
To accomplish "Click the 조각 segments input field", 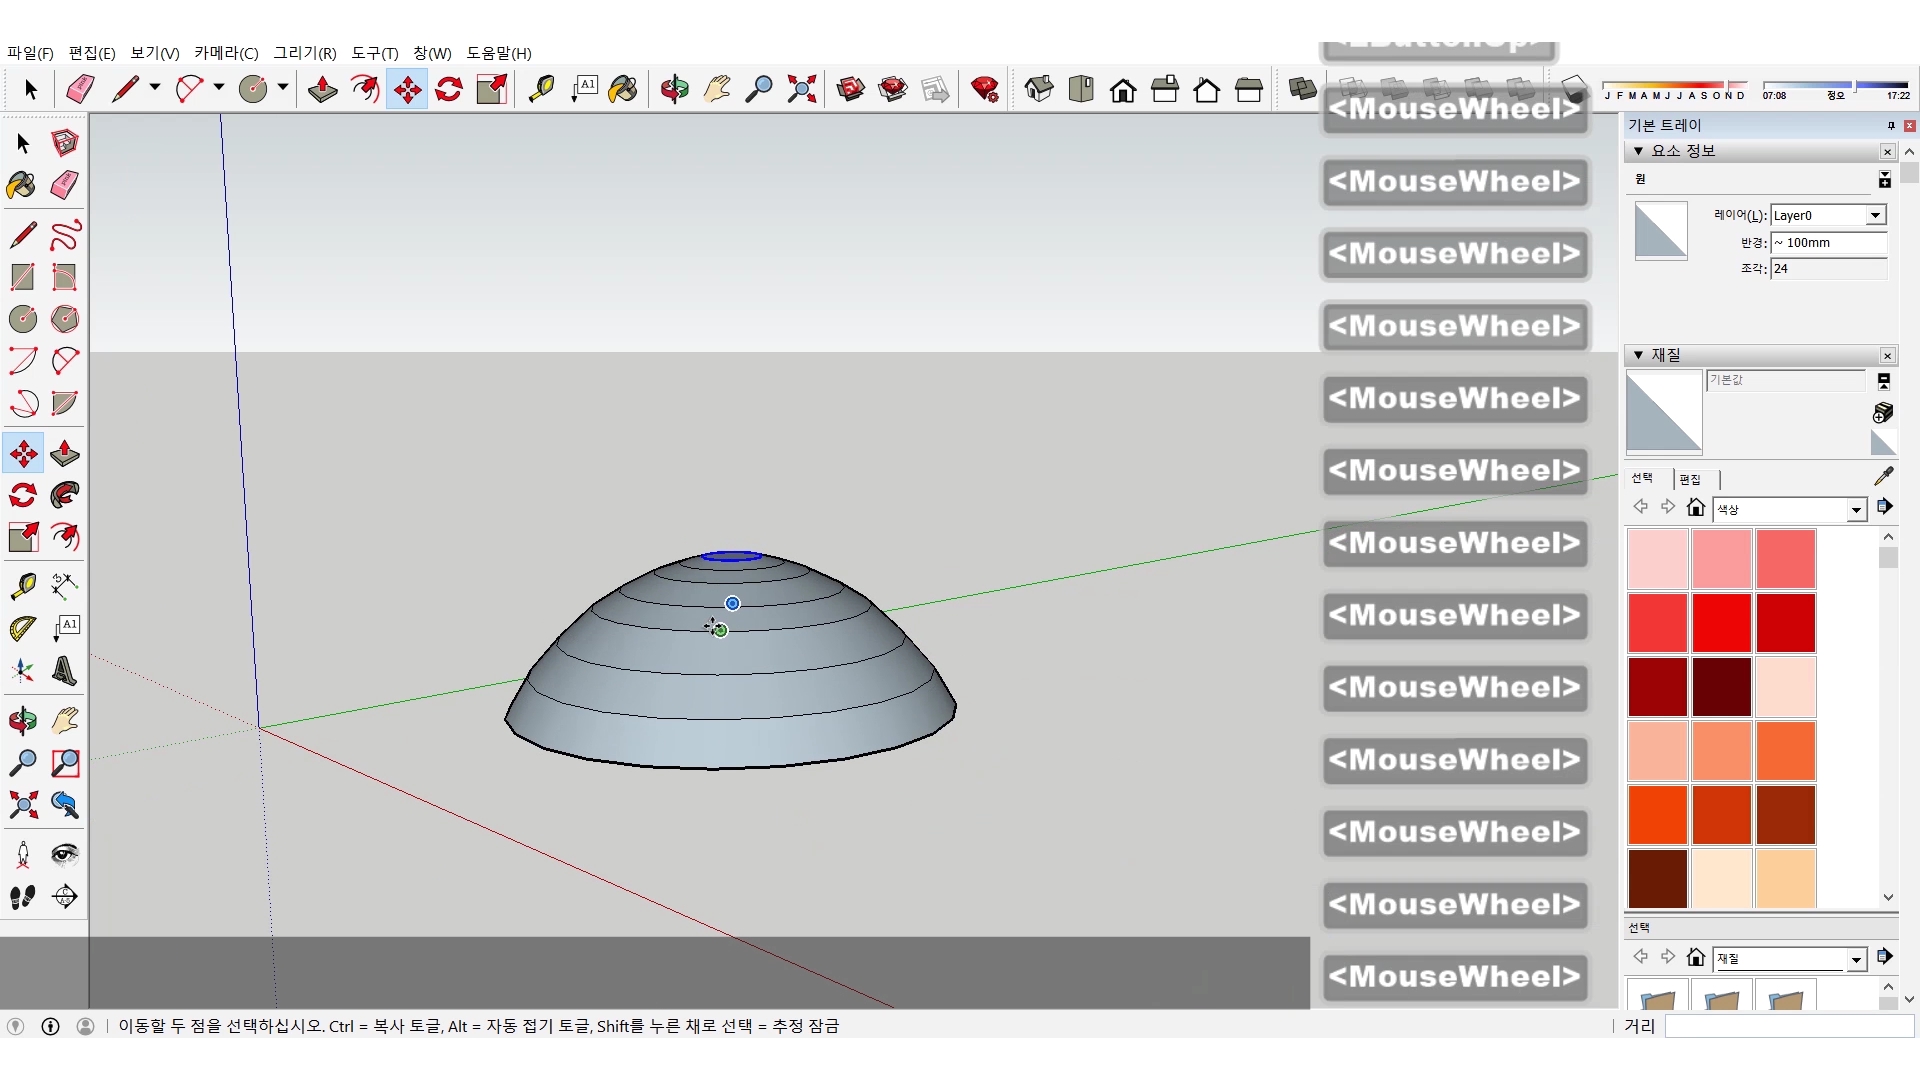I will [x=1828, y=269].
